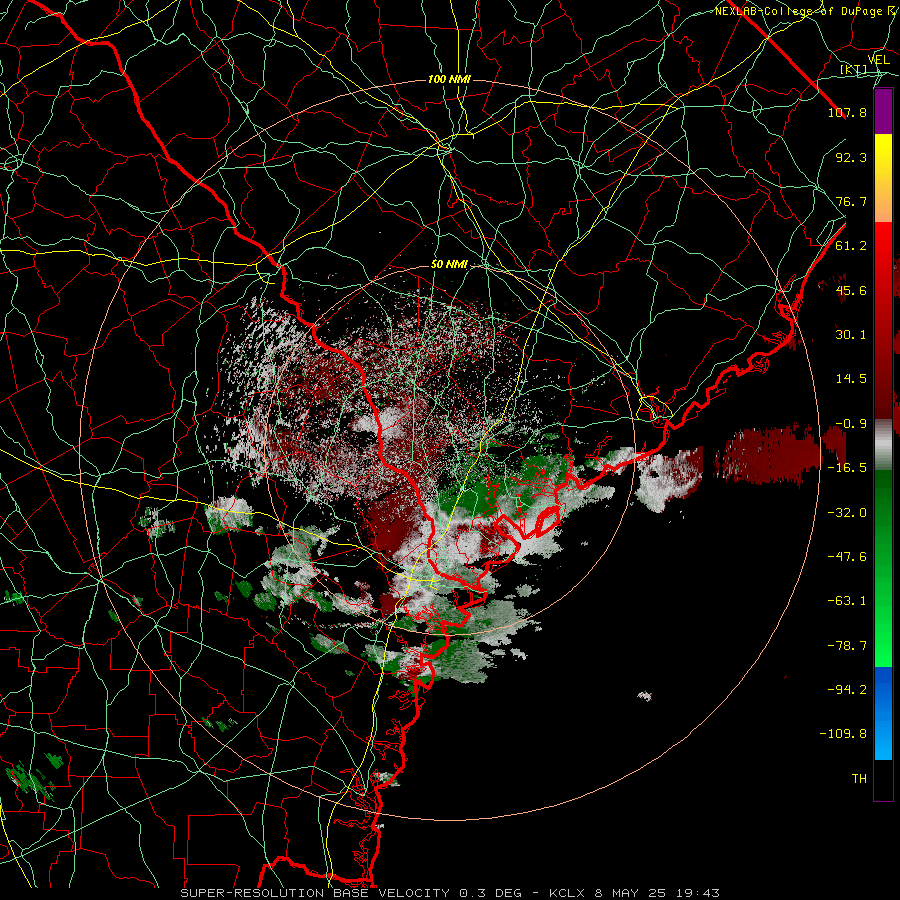Click the 50 NMI range ring label
This screenshot has width=900, height=900.
coord(449,264)
